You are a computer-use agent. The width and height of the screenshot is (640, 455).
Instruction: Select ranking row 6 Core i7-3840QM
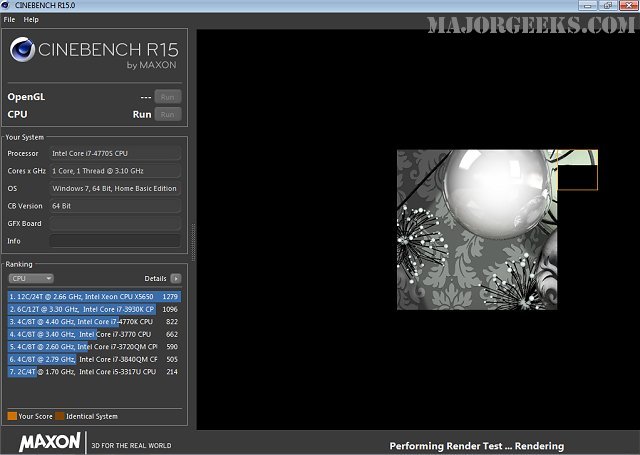click(94, 359)
